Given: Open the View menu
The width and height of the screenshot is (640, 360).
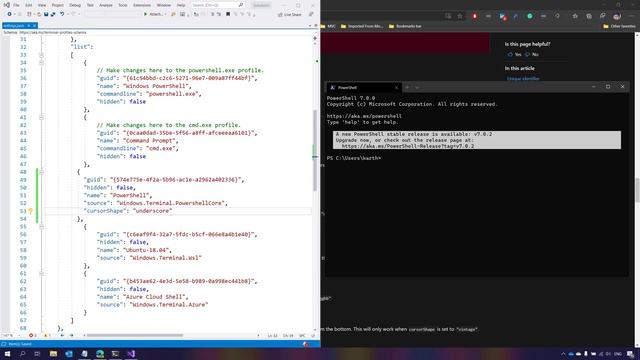Looking at the screenshot, I should (42, 5).
